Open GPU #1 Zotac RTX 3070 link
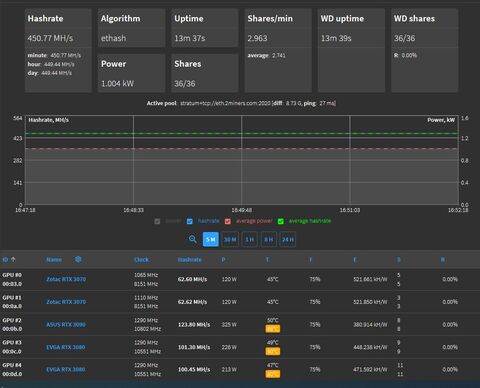 [x=66, y=302]
